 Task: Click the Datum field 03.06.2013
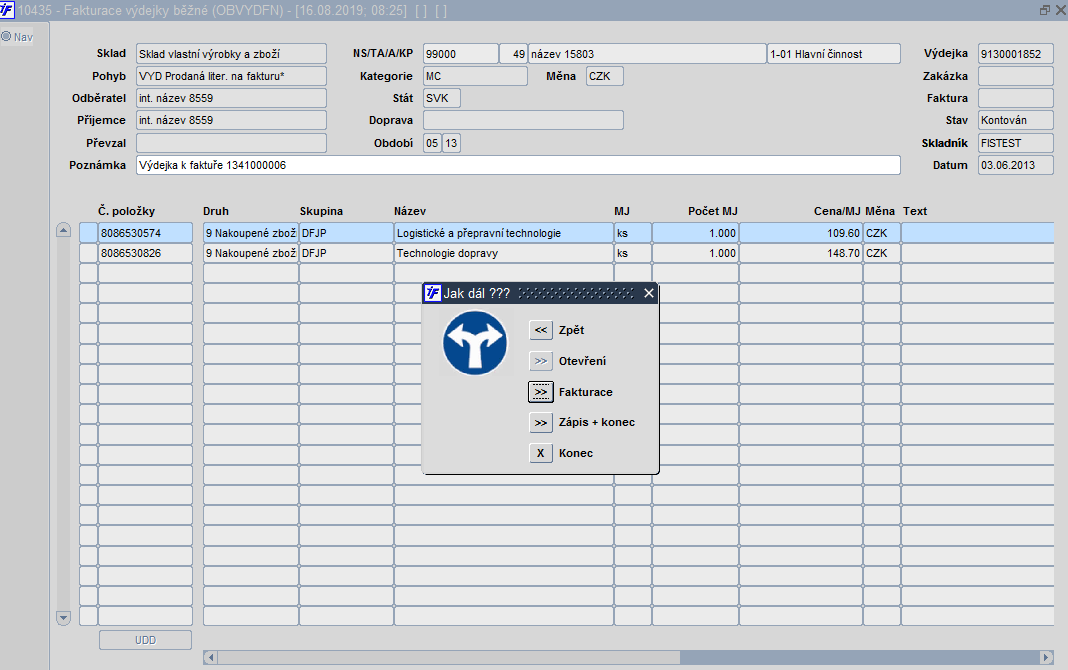pyautogui.click(x=1016, y=165)
